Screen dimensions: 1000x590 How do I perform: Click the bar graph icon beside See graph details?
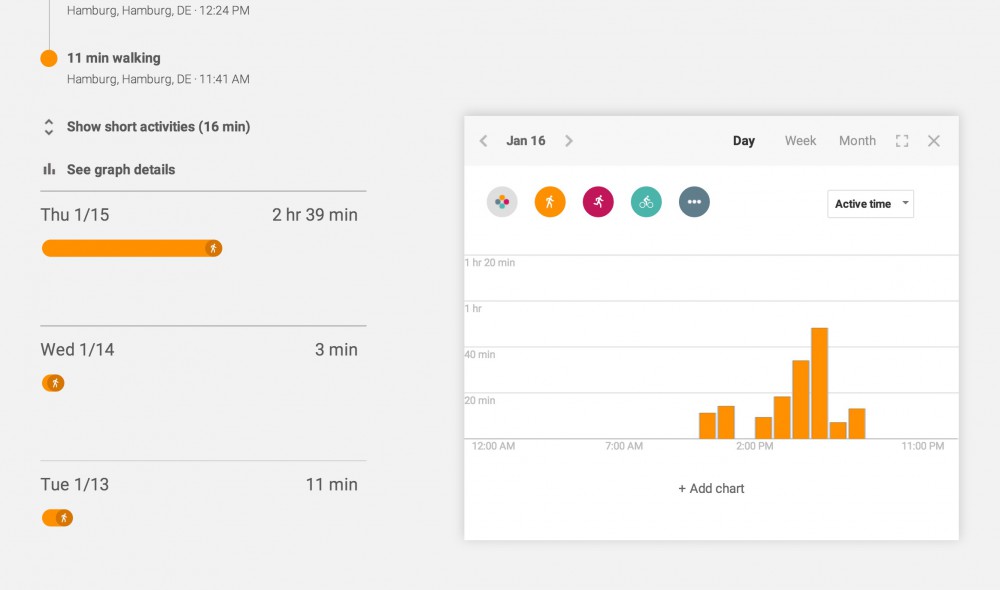point(49,169)
